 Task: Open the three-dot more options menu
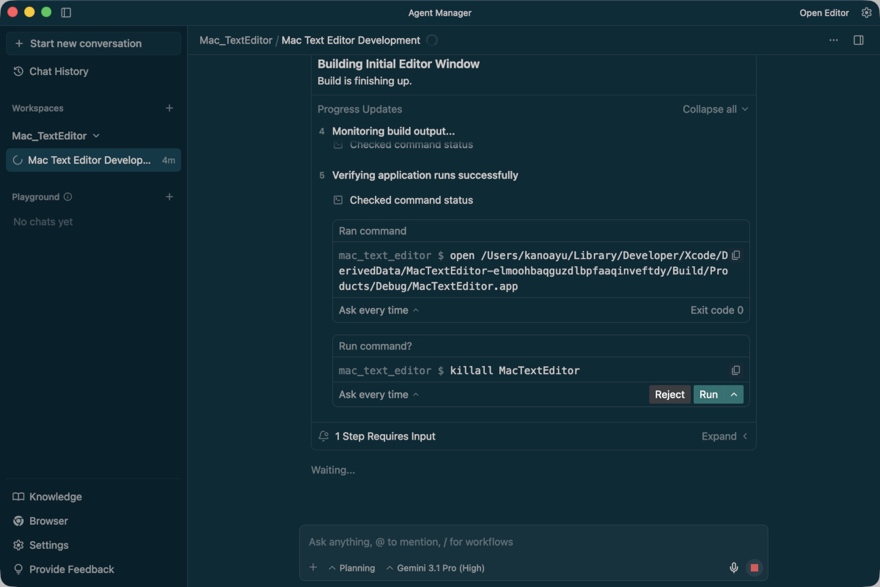tap(833, 41)
